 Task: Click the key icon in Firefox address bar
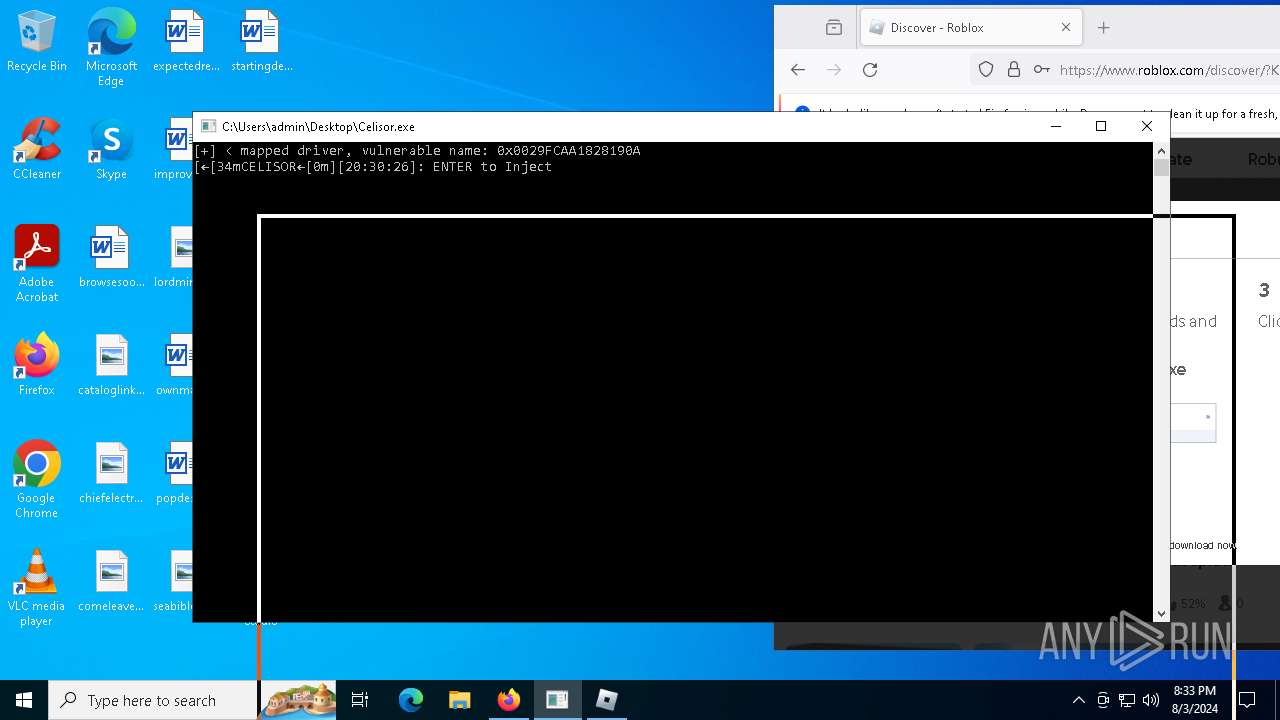[x=1041, y=69]
